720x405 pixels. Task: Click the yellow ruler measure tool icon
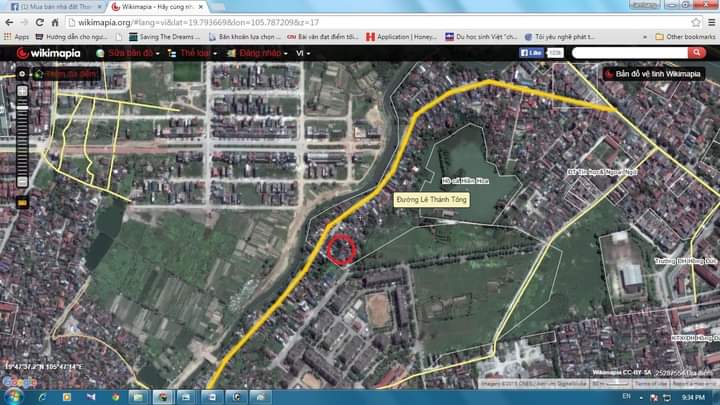click(x=22, y=202)
